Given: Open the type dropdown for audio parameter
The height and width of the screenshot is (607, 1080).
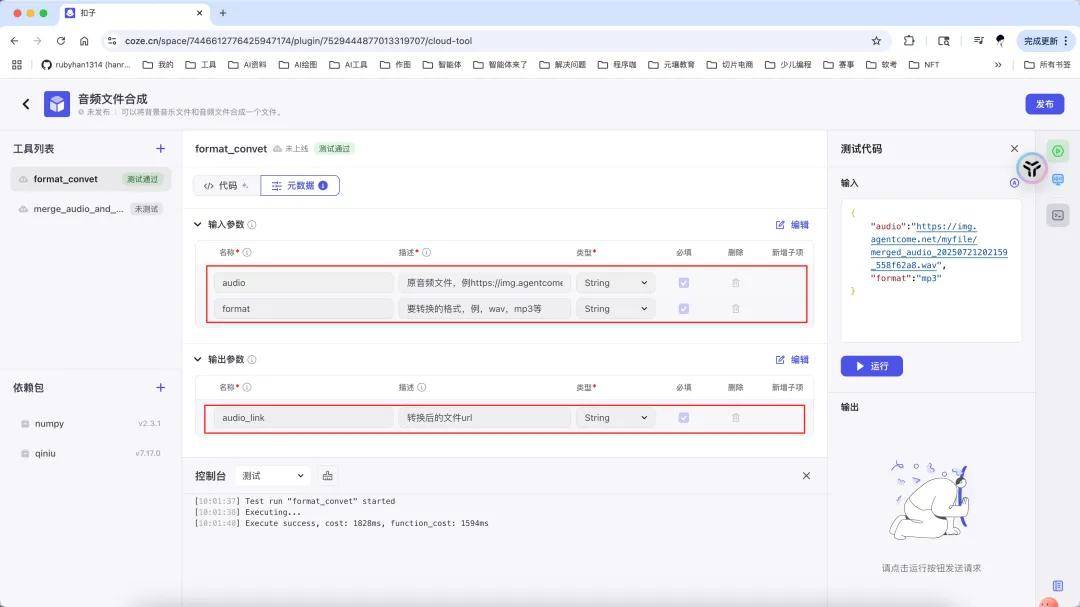Looking at the screenshot, I should point(616,283).
